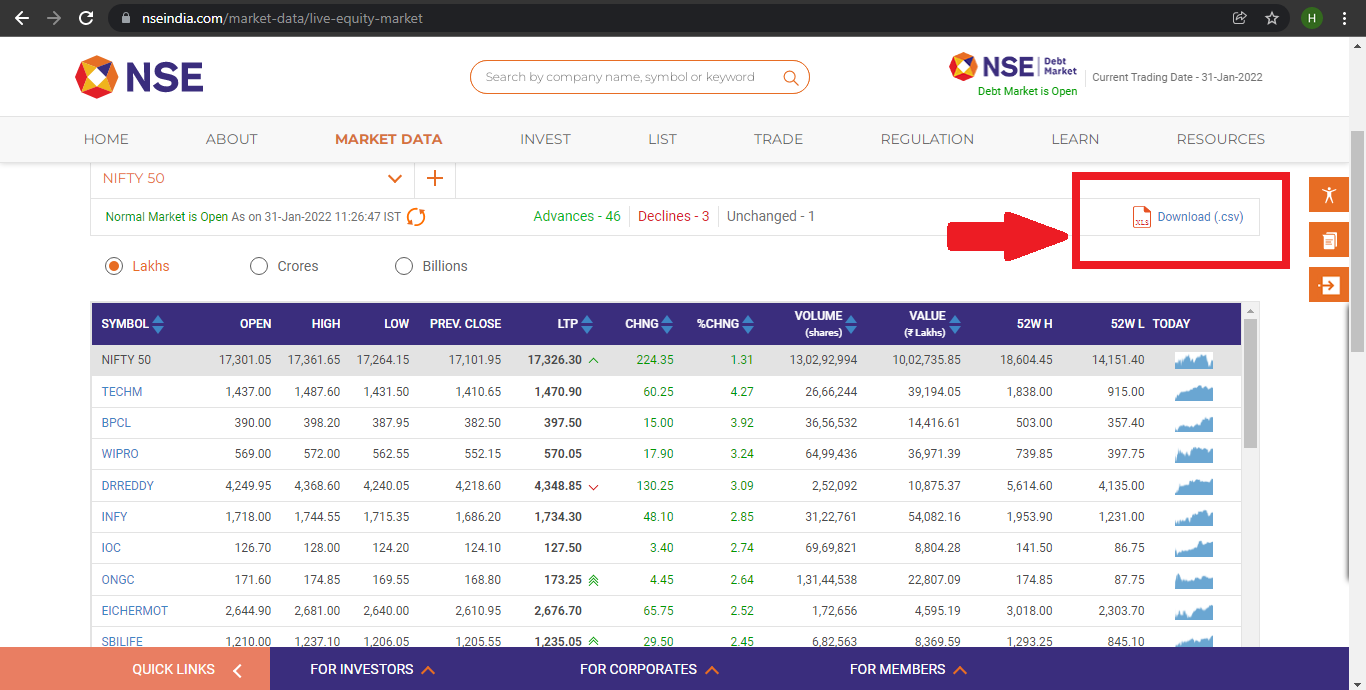The width and height of the screenshot is (1366, 690).
Task: Sort by CHNG column arrows
Action: 668,324
